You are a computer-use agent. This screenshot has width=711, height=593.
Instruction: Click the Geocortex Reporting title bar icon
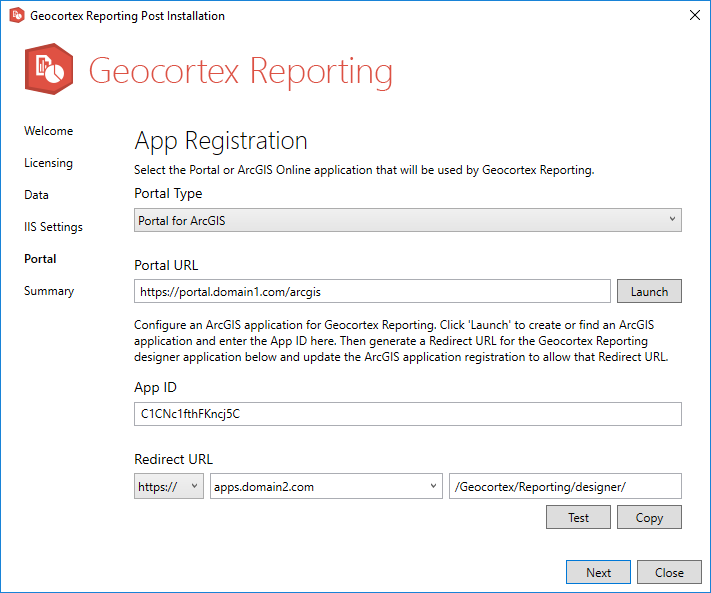point(17,15)
